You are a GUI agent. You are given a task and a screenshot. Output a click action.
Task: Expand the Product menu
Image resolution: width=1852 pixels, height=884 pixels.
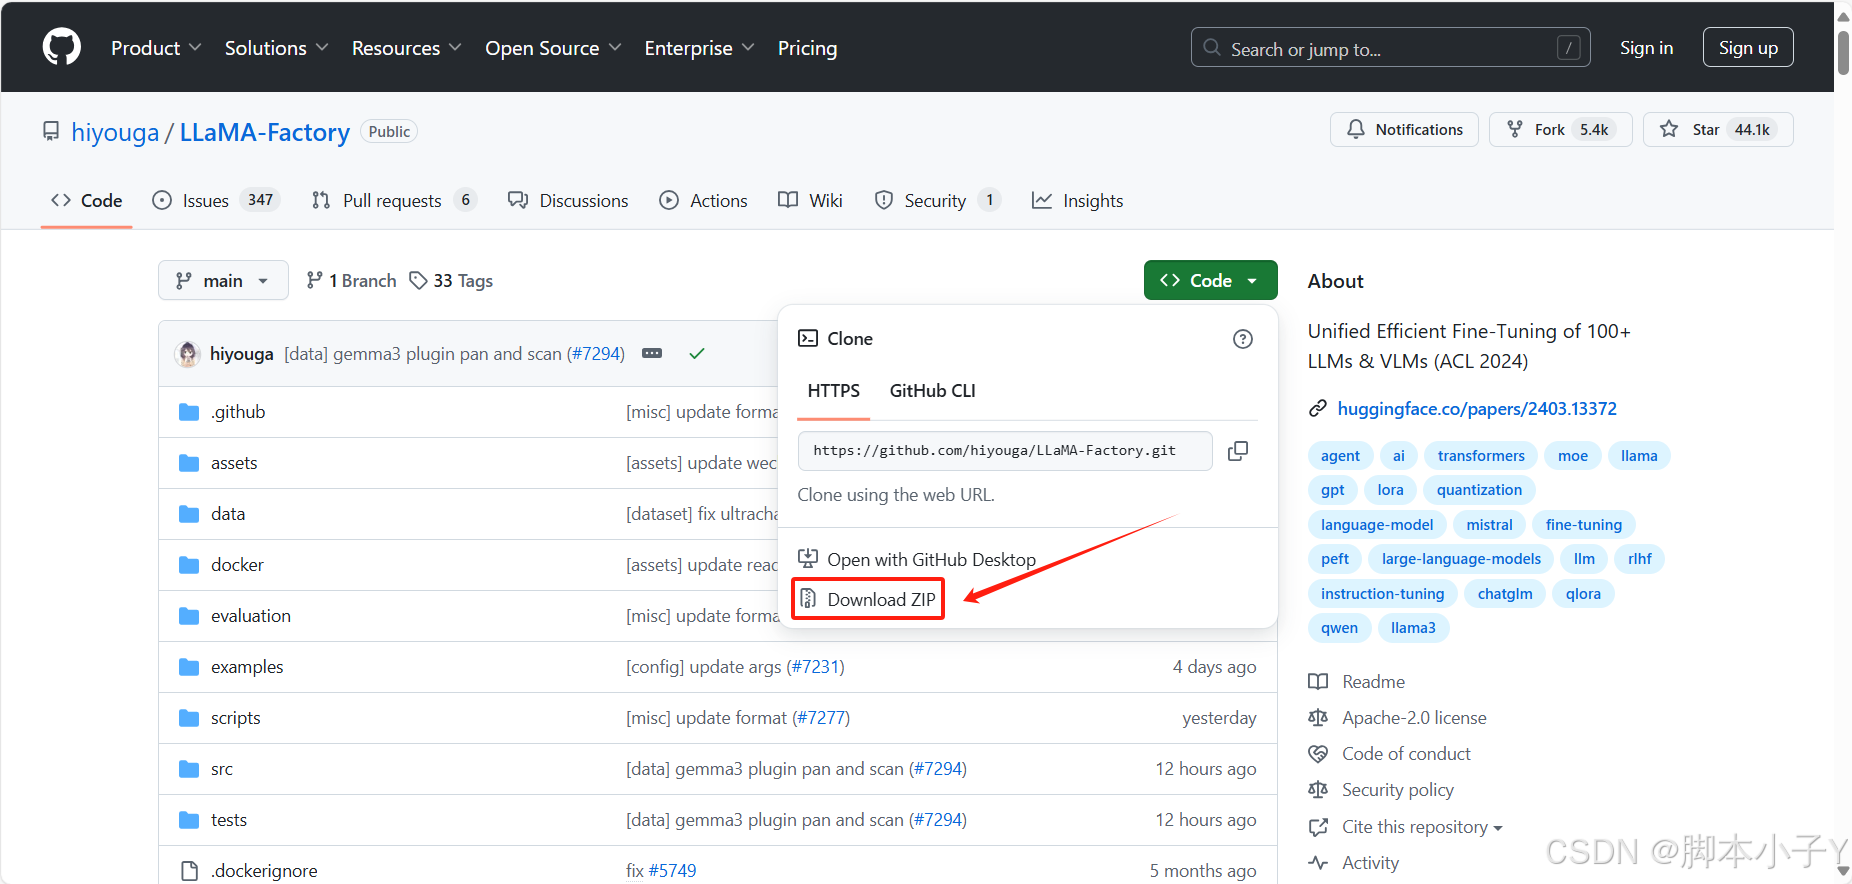156,48
